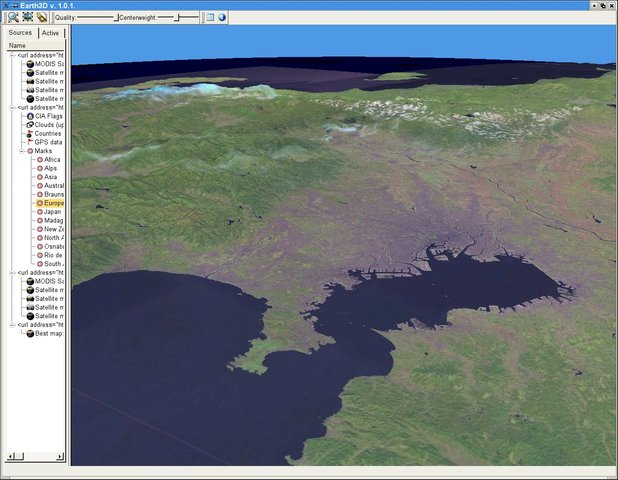Select the yellow ruler measuring tool
618x480 pixels.
pos(41,17)
